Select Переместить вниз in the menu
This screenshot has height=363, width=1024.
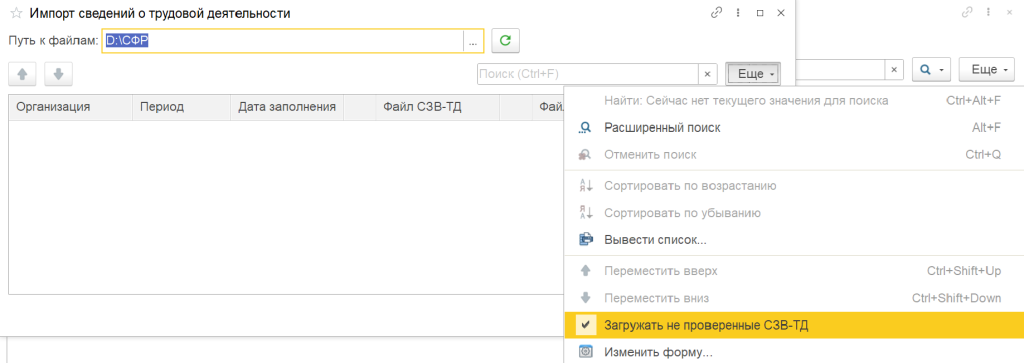point(794,298)
